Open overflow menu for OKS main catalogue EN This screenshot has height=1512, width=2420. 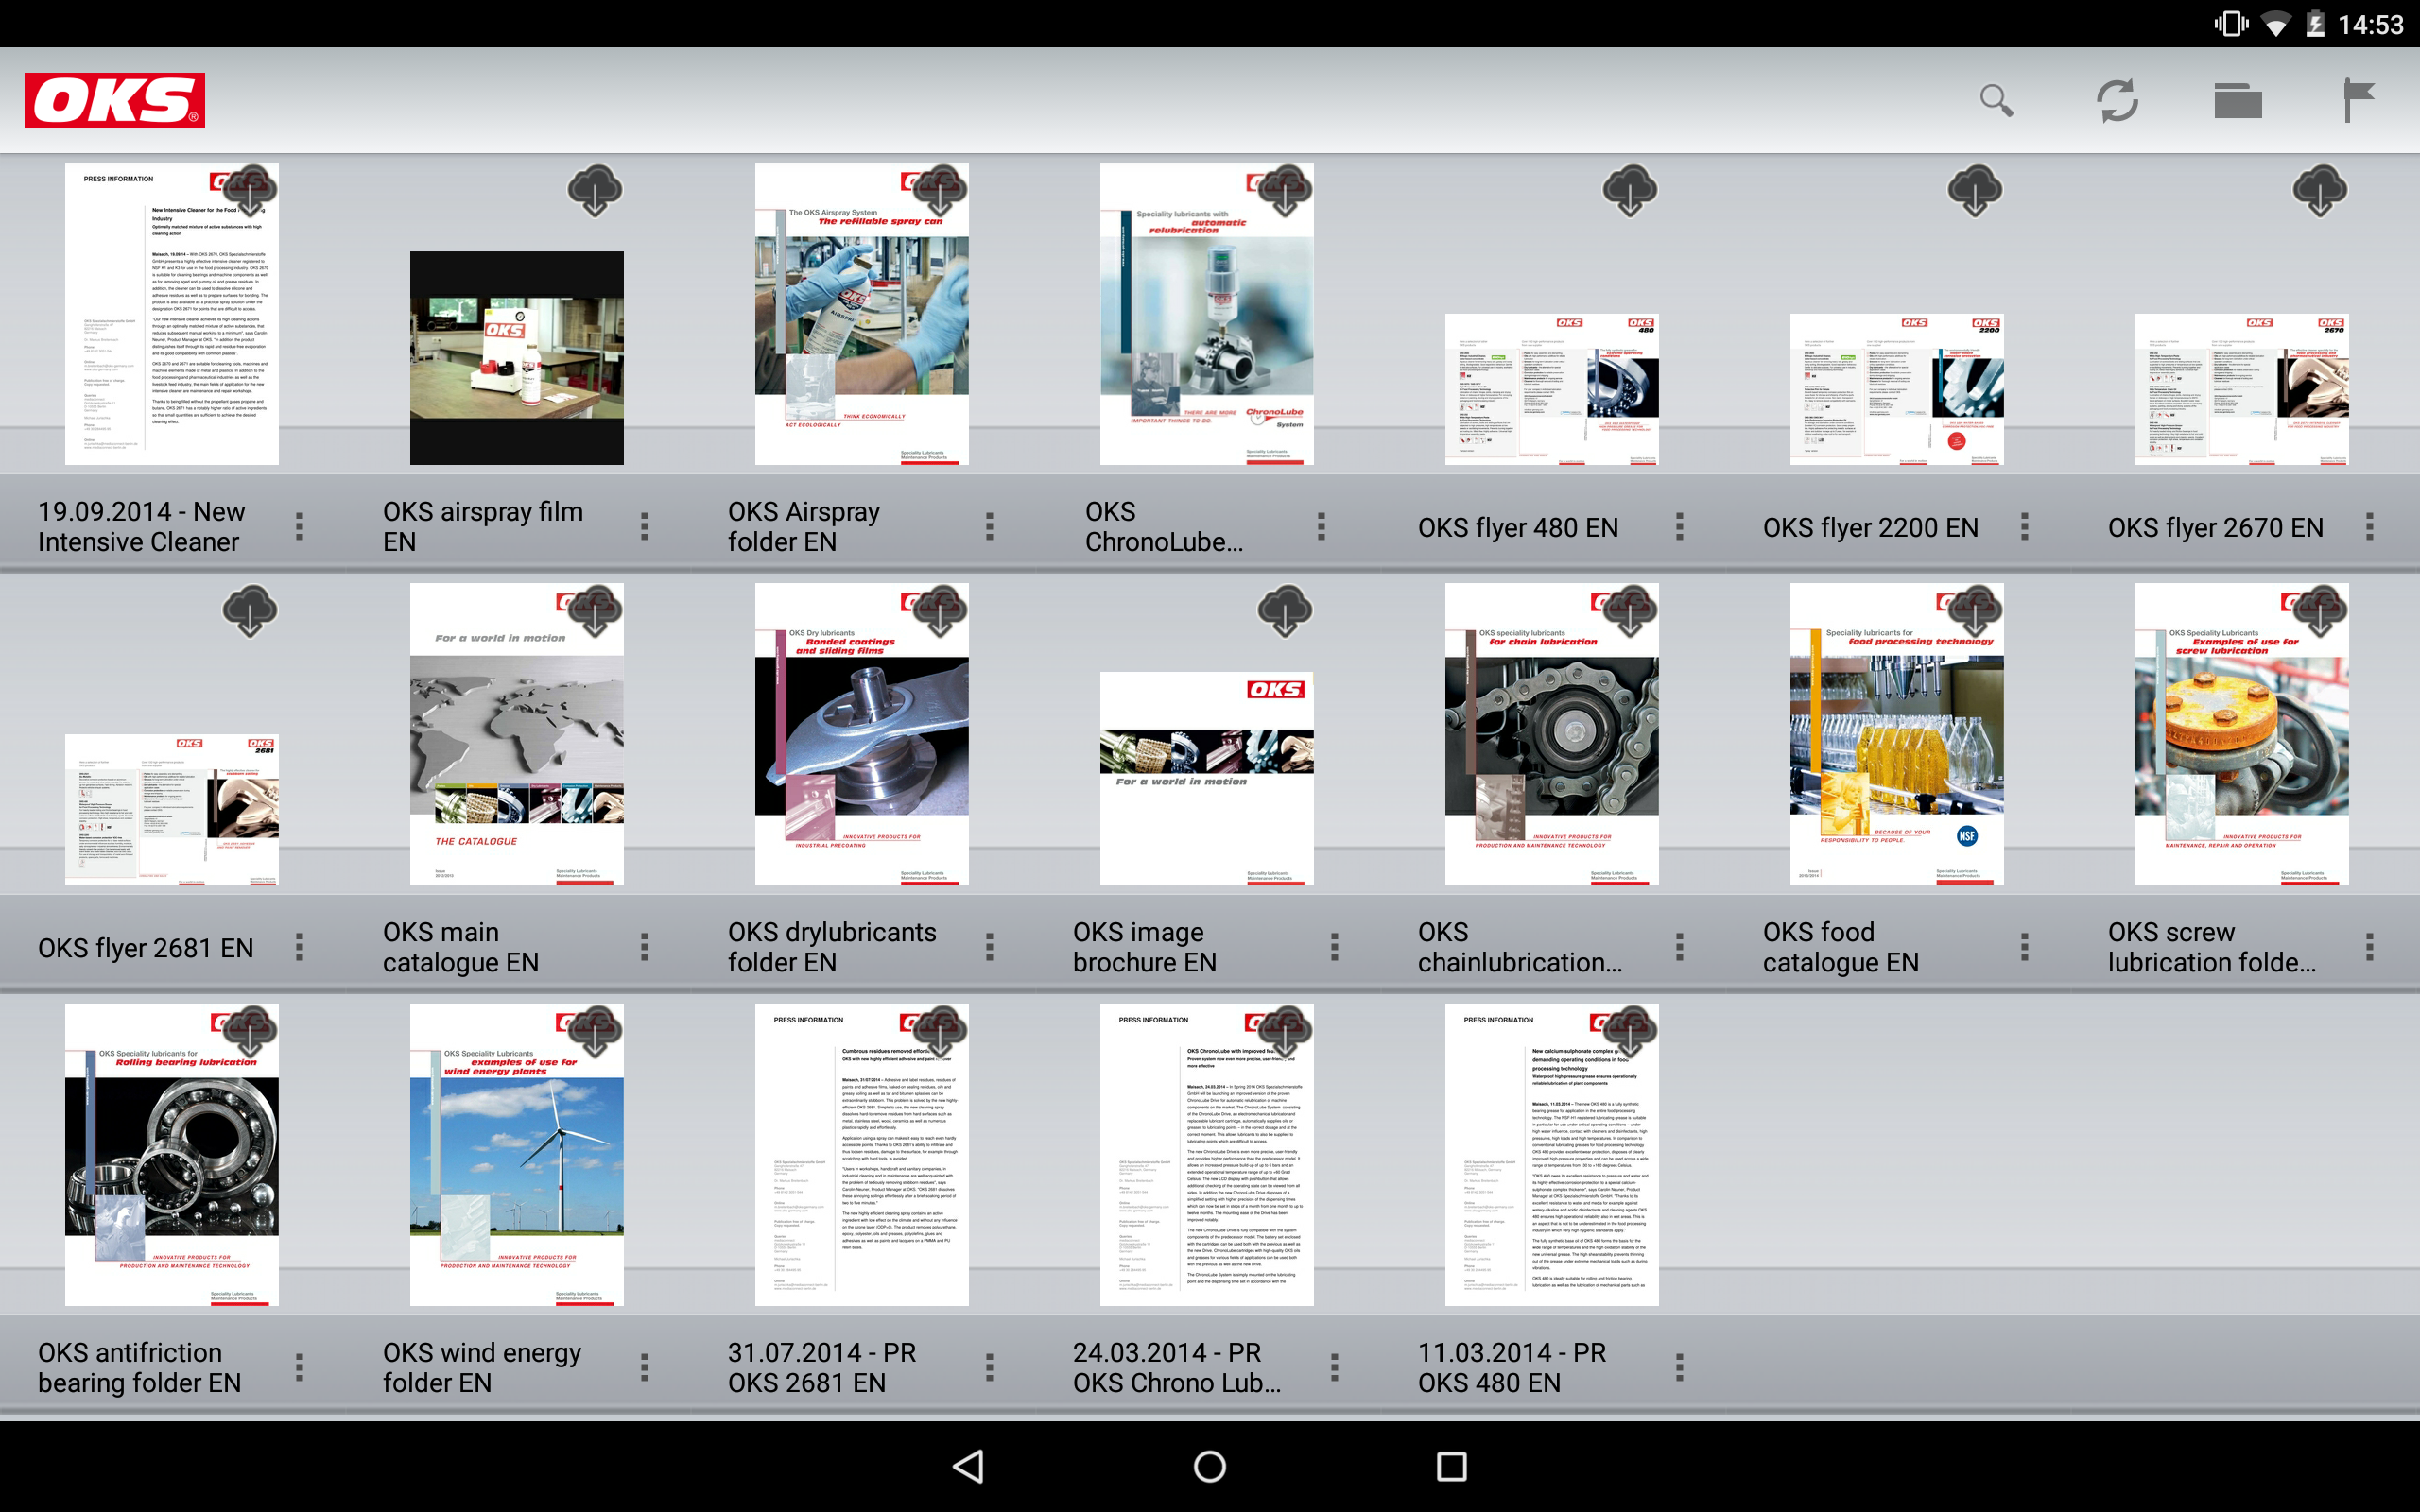coord(644,947)
